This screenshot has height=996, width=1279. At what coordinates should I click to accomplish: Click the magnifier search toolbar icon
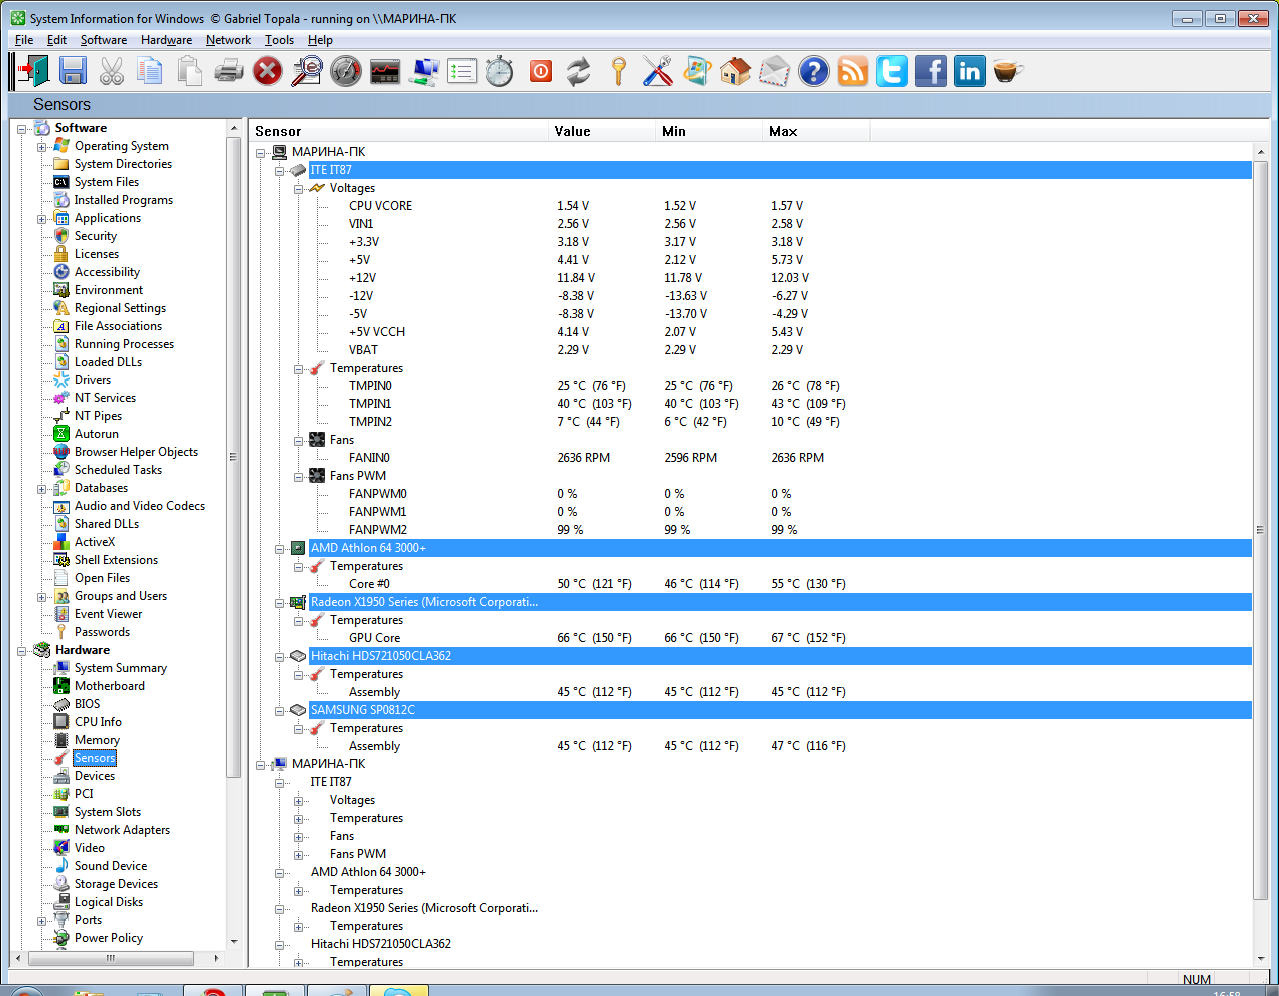(x=306, y=71)
